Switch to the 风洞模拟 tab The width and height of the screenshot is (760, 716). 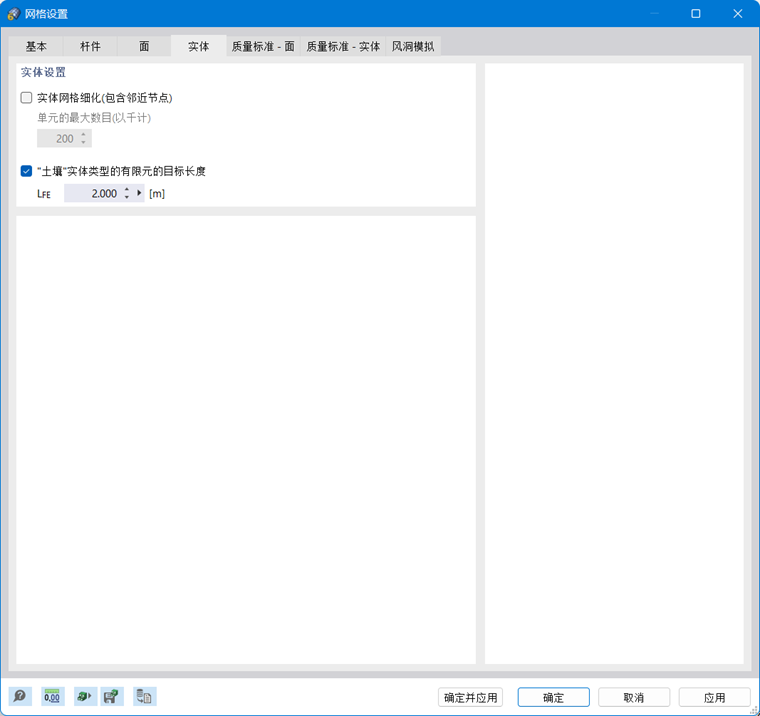point(413,46)
